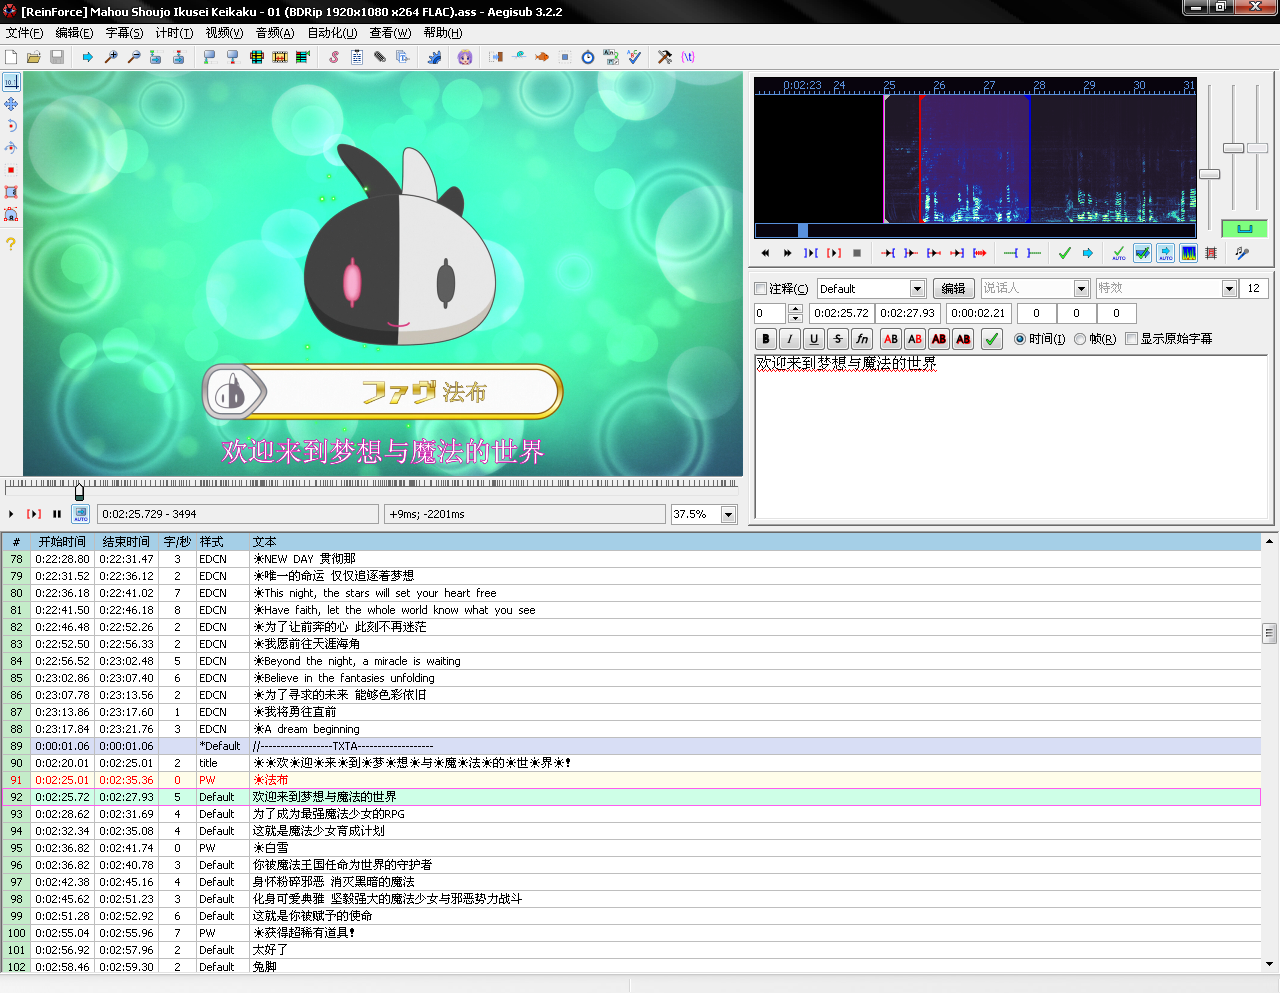Screen dimensions: 1280x993
Task: Open the 37.5% video zoom dropdown
Action: pos(728,514)
